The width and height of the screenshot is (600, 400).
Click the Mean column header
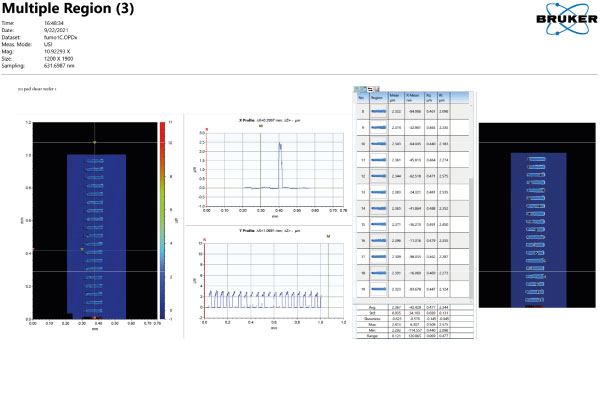pyautogui.click(x=398, y=99)
